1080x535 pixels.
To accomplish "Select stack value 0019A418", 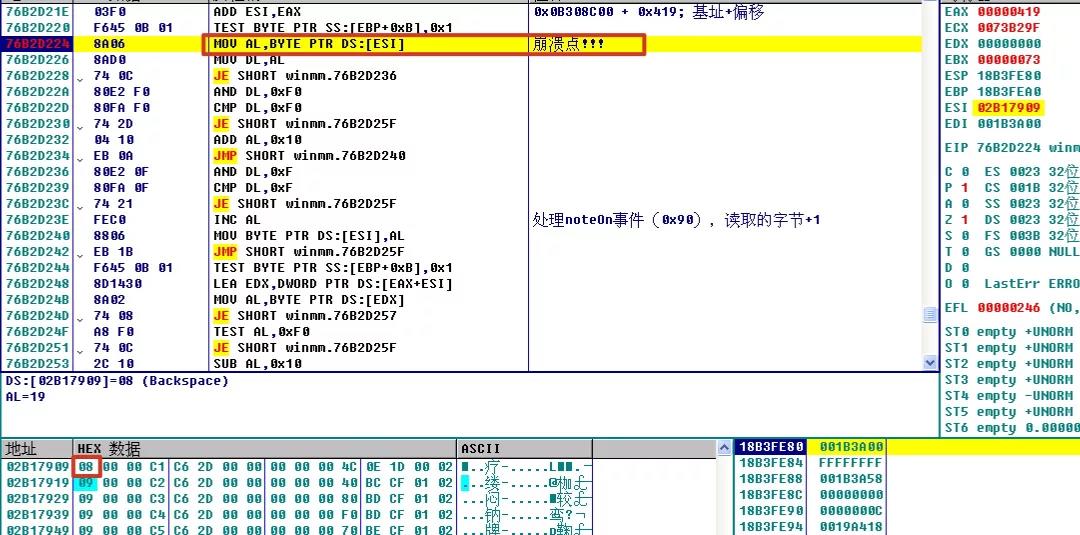I will [853, 527].
